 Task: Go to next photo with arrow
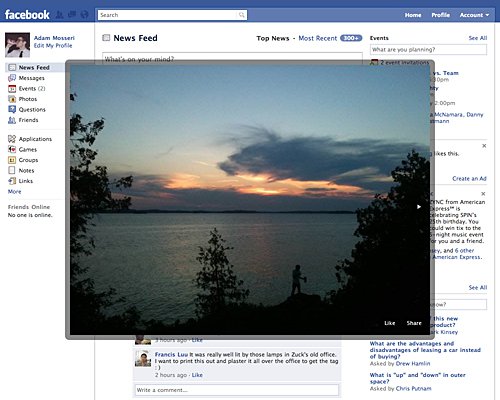[x=419, y=207]
